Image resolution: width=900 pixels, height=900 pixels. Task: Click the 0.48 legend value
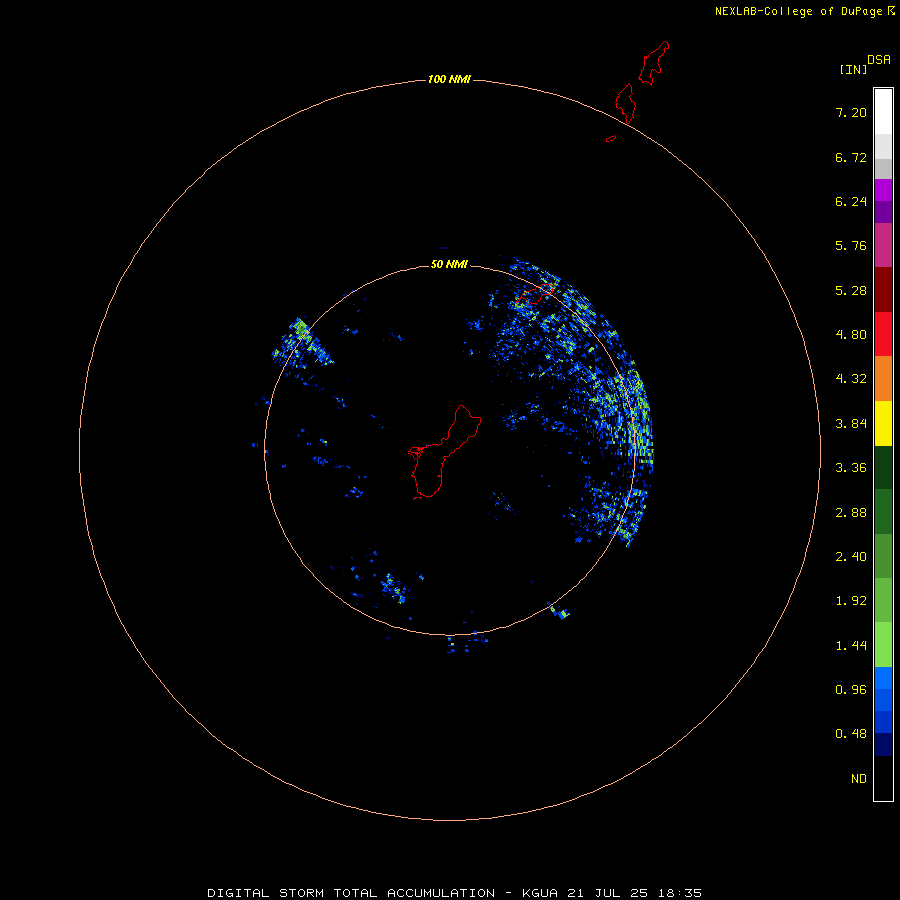point(851,734)
